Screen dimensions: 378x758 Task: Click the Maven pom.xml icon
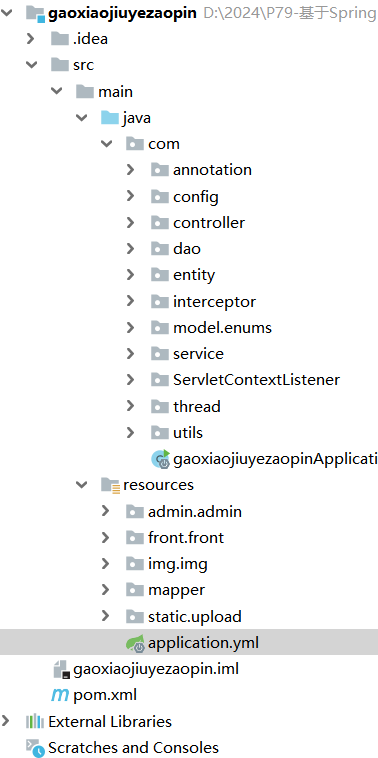60,695
